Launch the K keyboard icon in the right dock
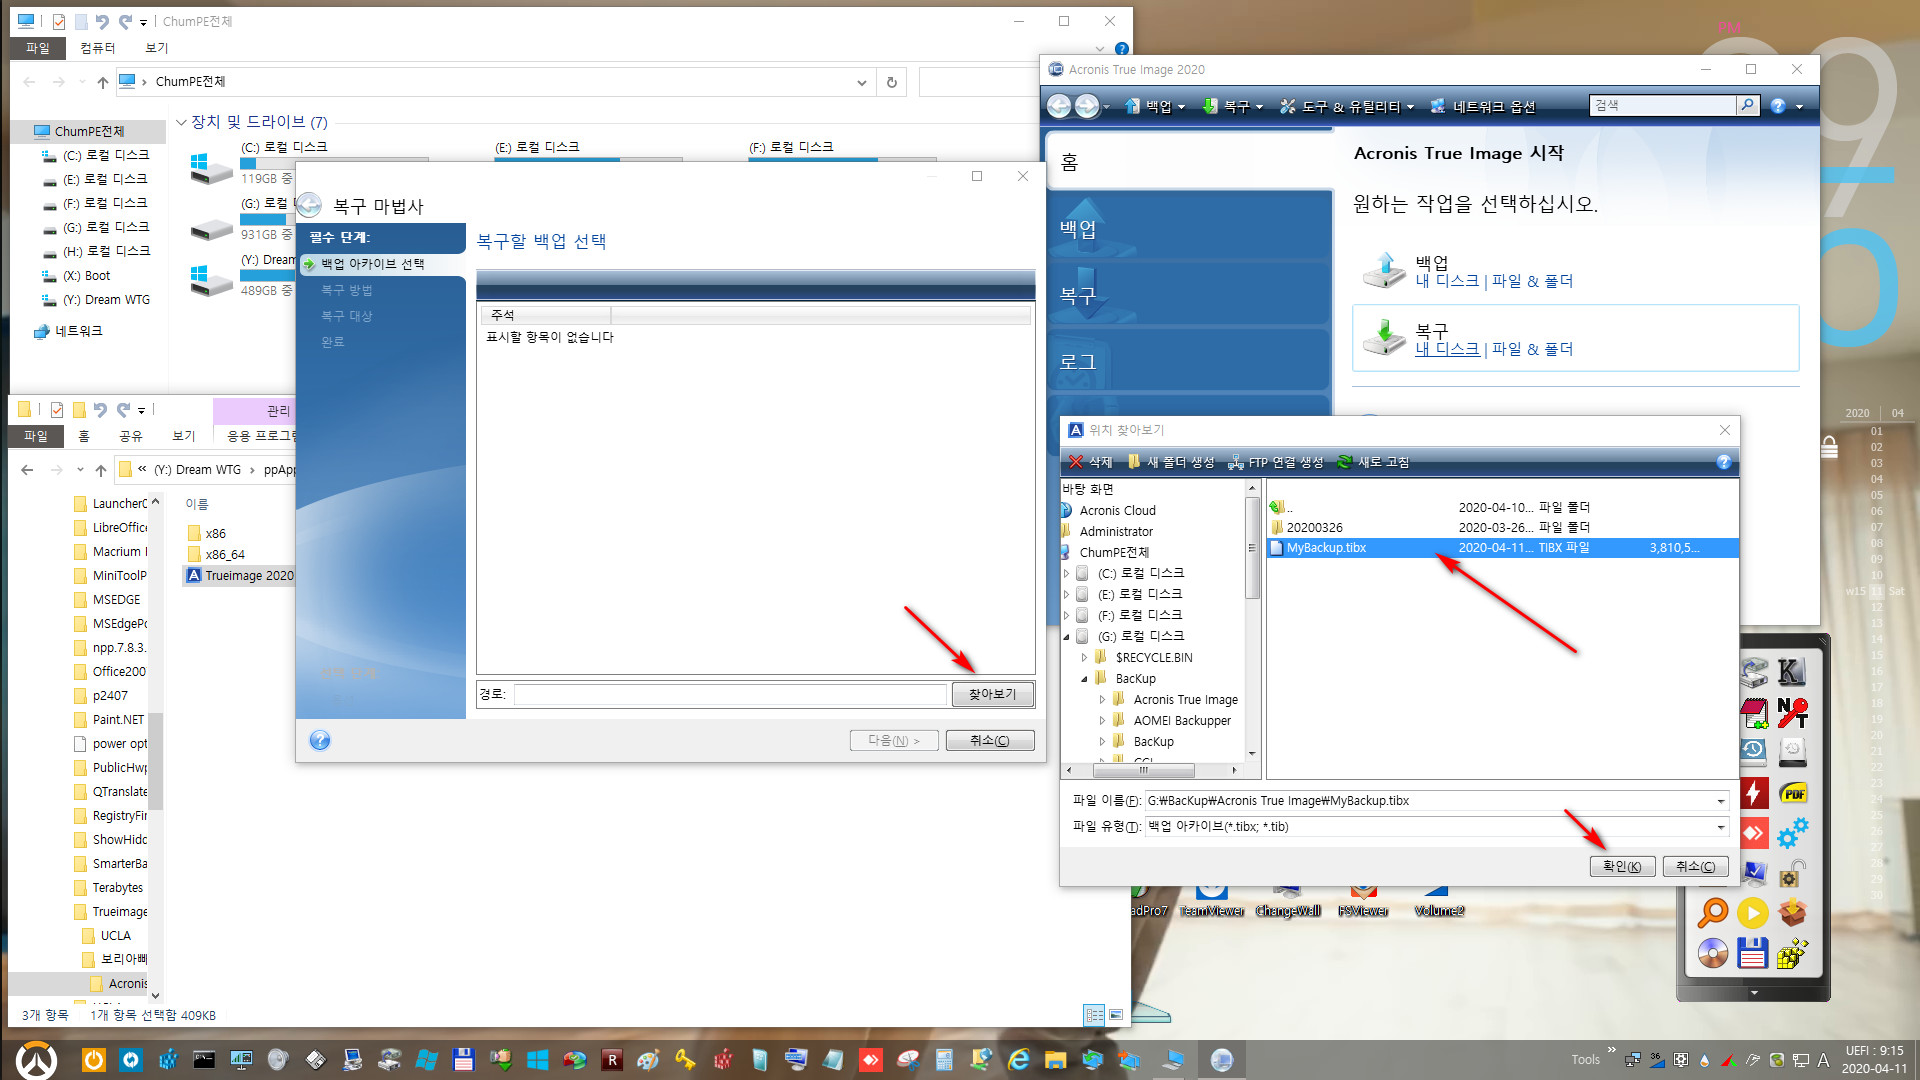 click(1791, 673)
